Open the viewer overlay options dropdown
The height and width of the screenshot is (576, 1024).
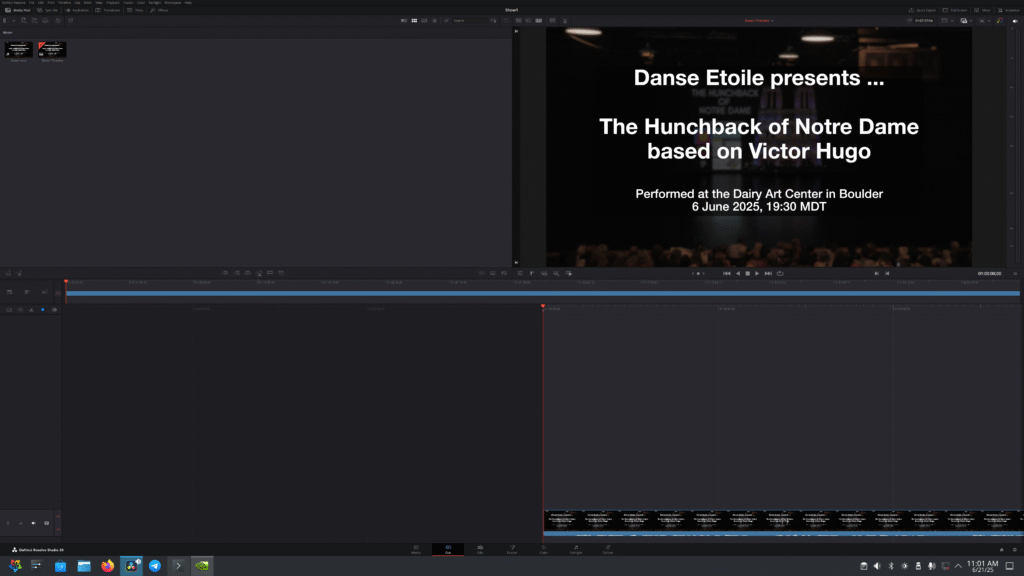pyautogui.click(x=967, y=20)
